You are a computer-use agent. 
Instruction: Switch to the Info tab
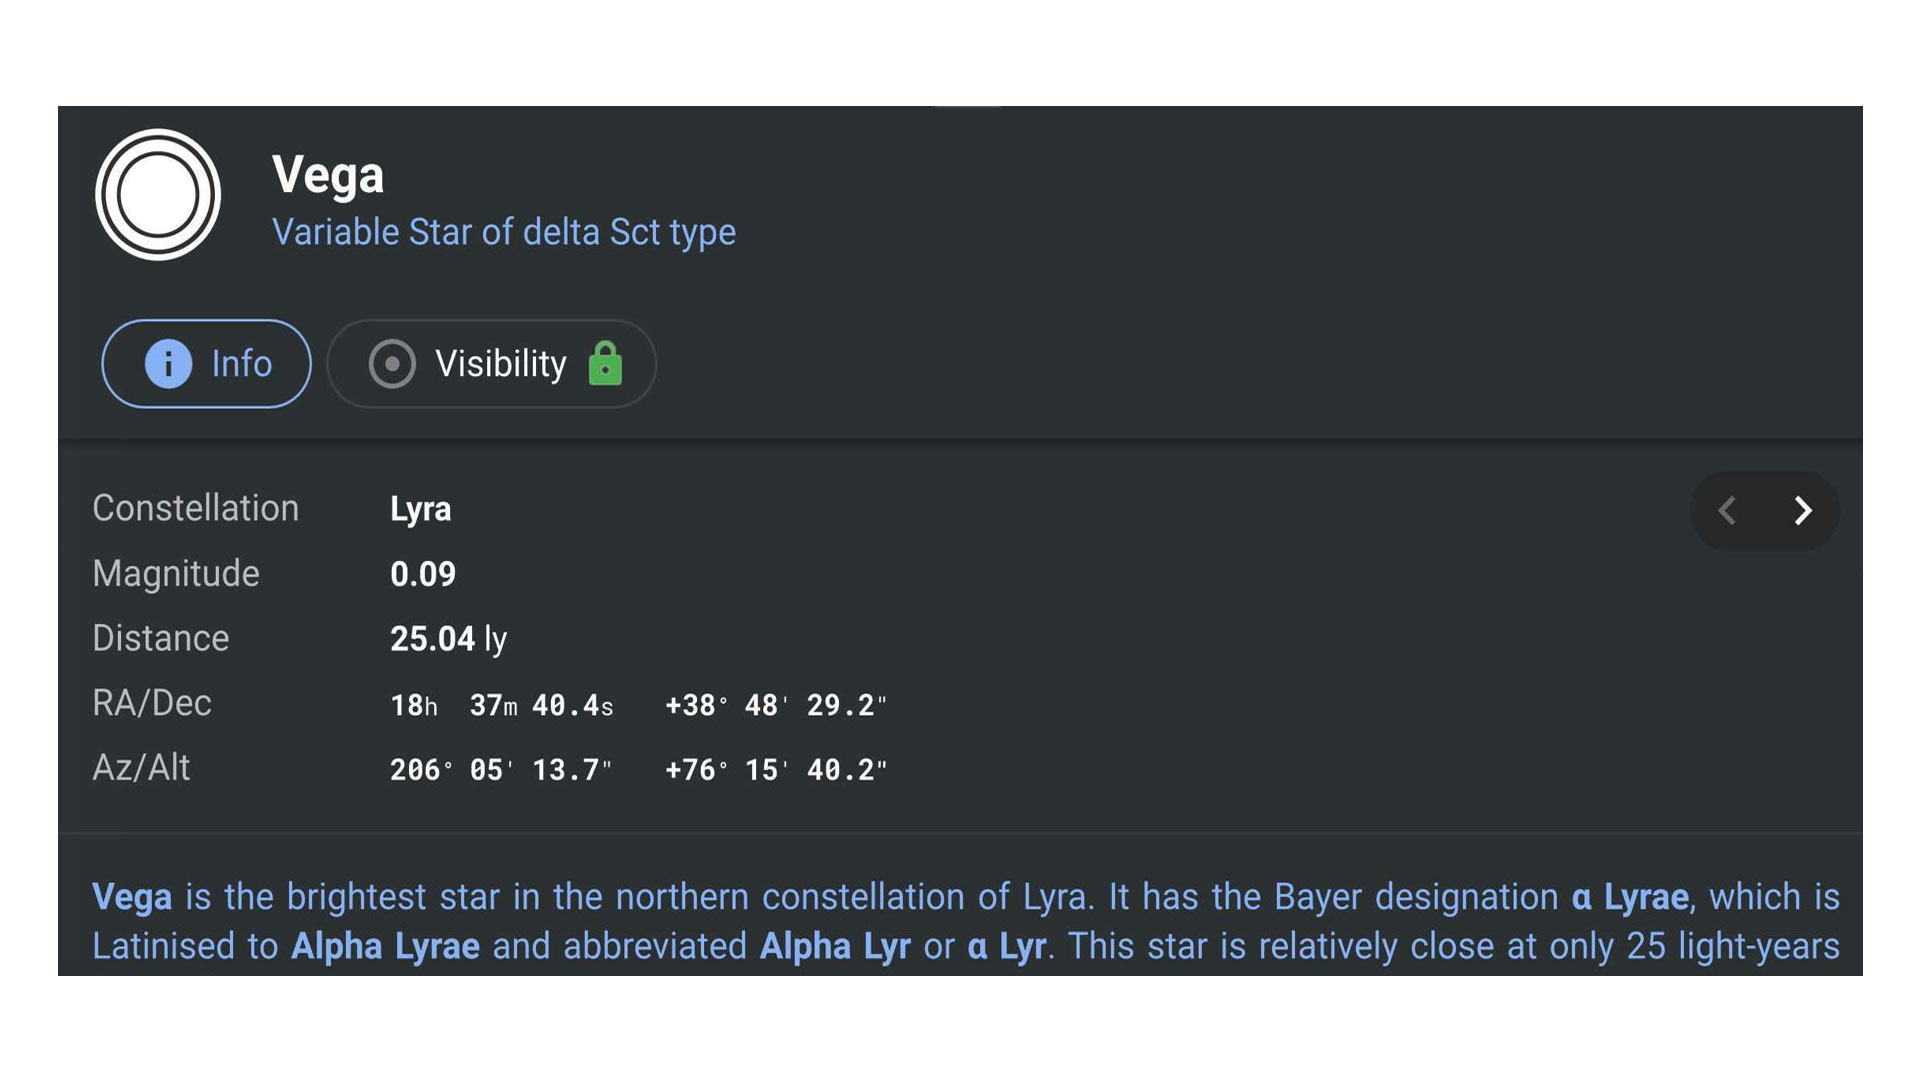click(x=206, y=364)
